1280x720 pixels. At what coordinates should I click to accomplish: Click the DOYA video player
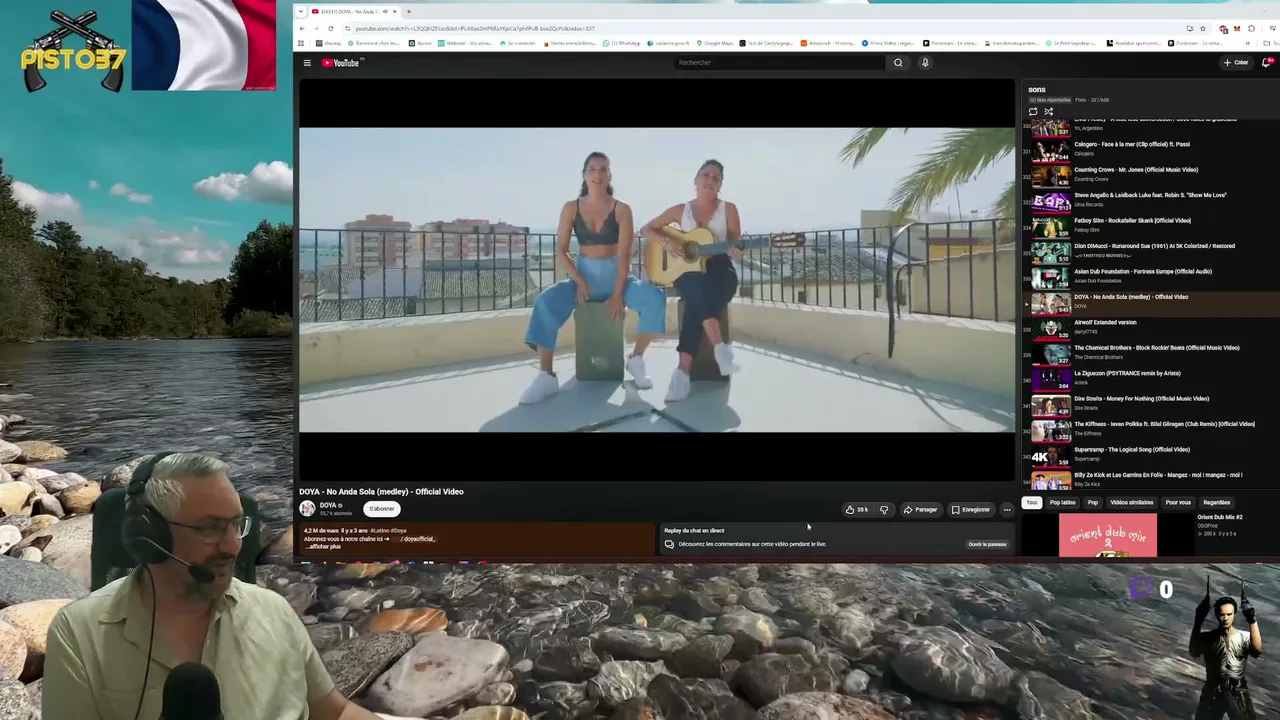(657, 280)
